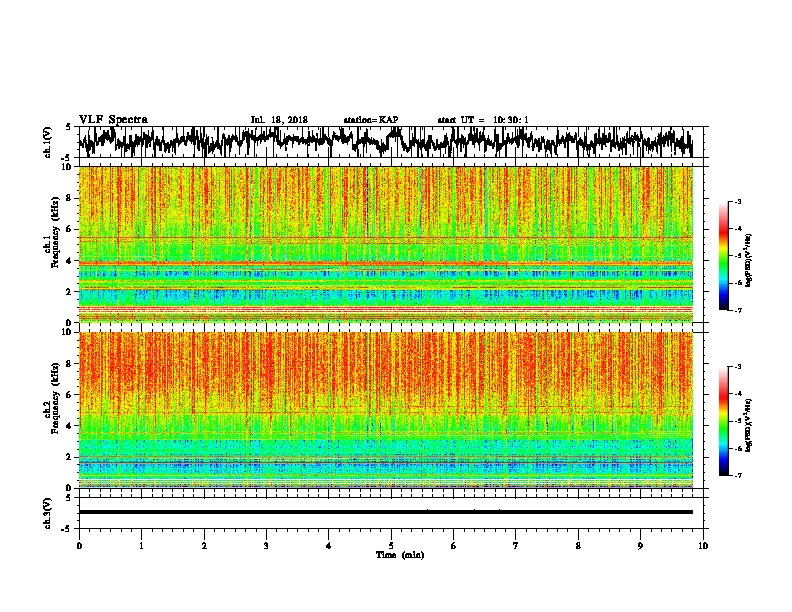This screenshot has height=612, width=792.
Task: Click time axis tick label "3"
Action: (x=266, y=546)
